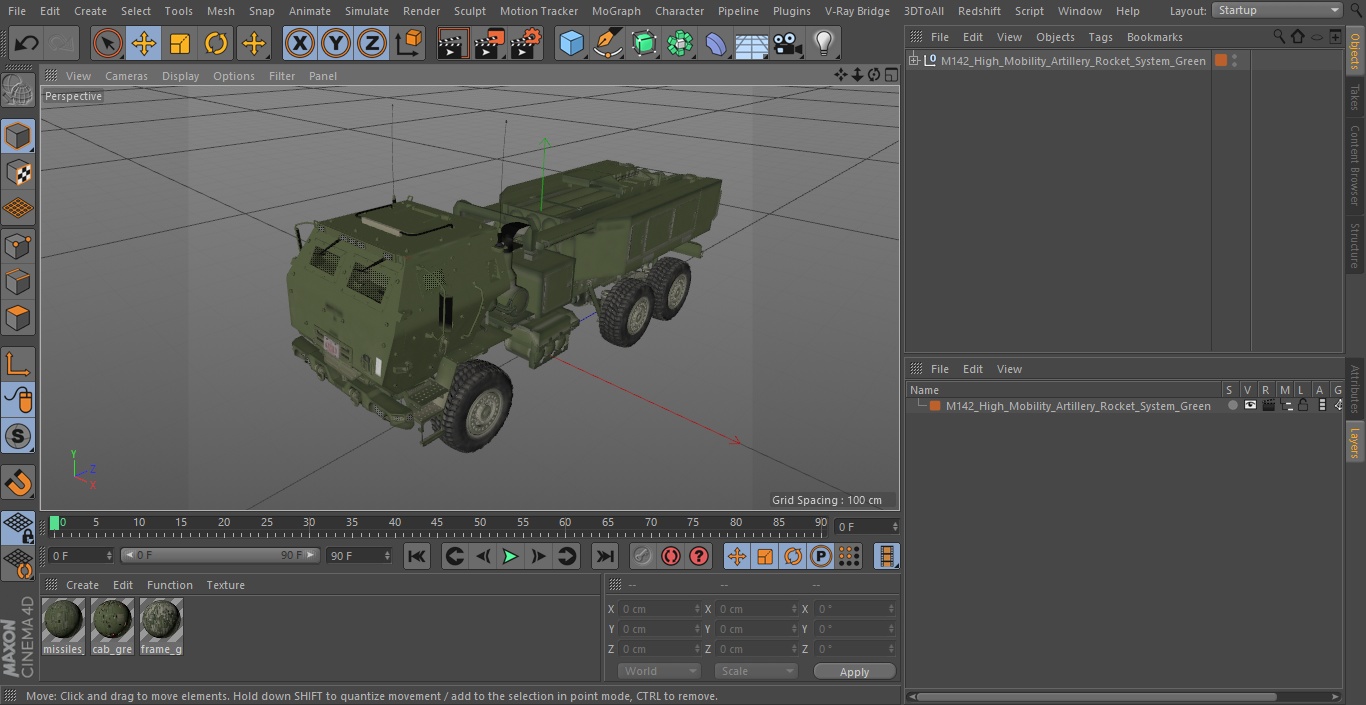Toggle Position keyframe recording

737,557
